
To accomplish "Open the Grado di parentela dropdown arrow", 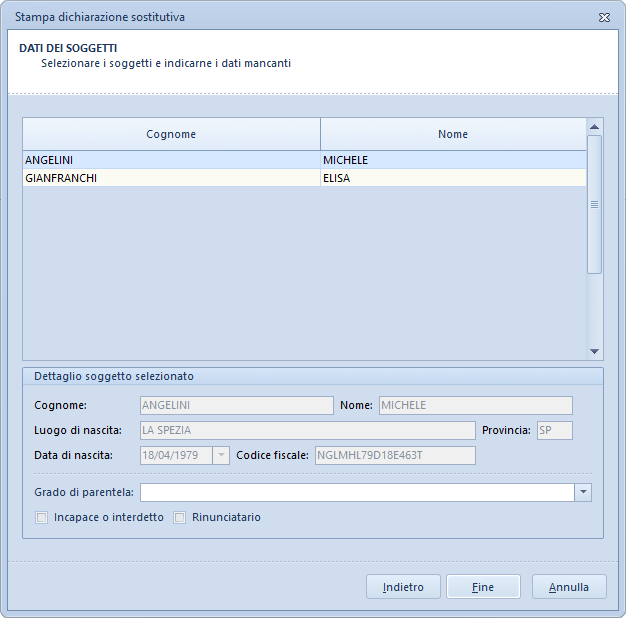I will tap(583, 492).
